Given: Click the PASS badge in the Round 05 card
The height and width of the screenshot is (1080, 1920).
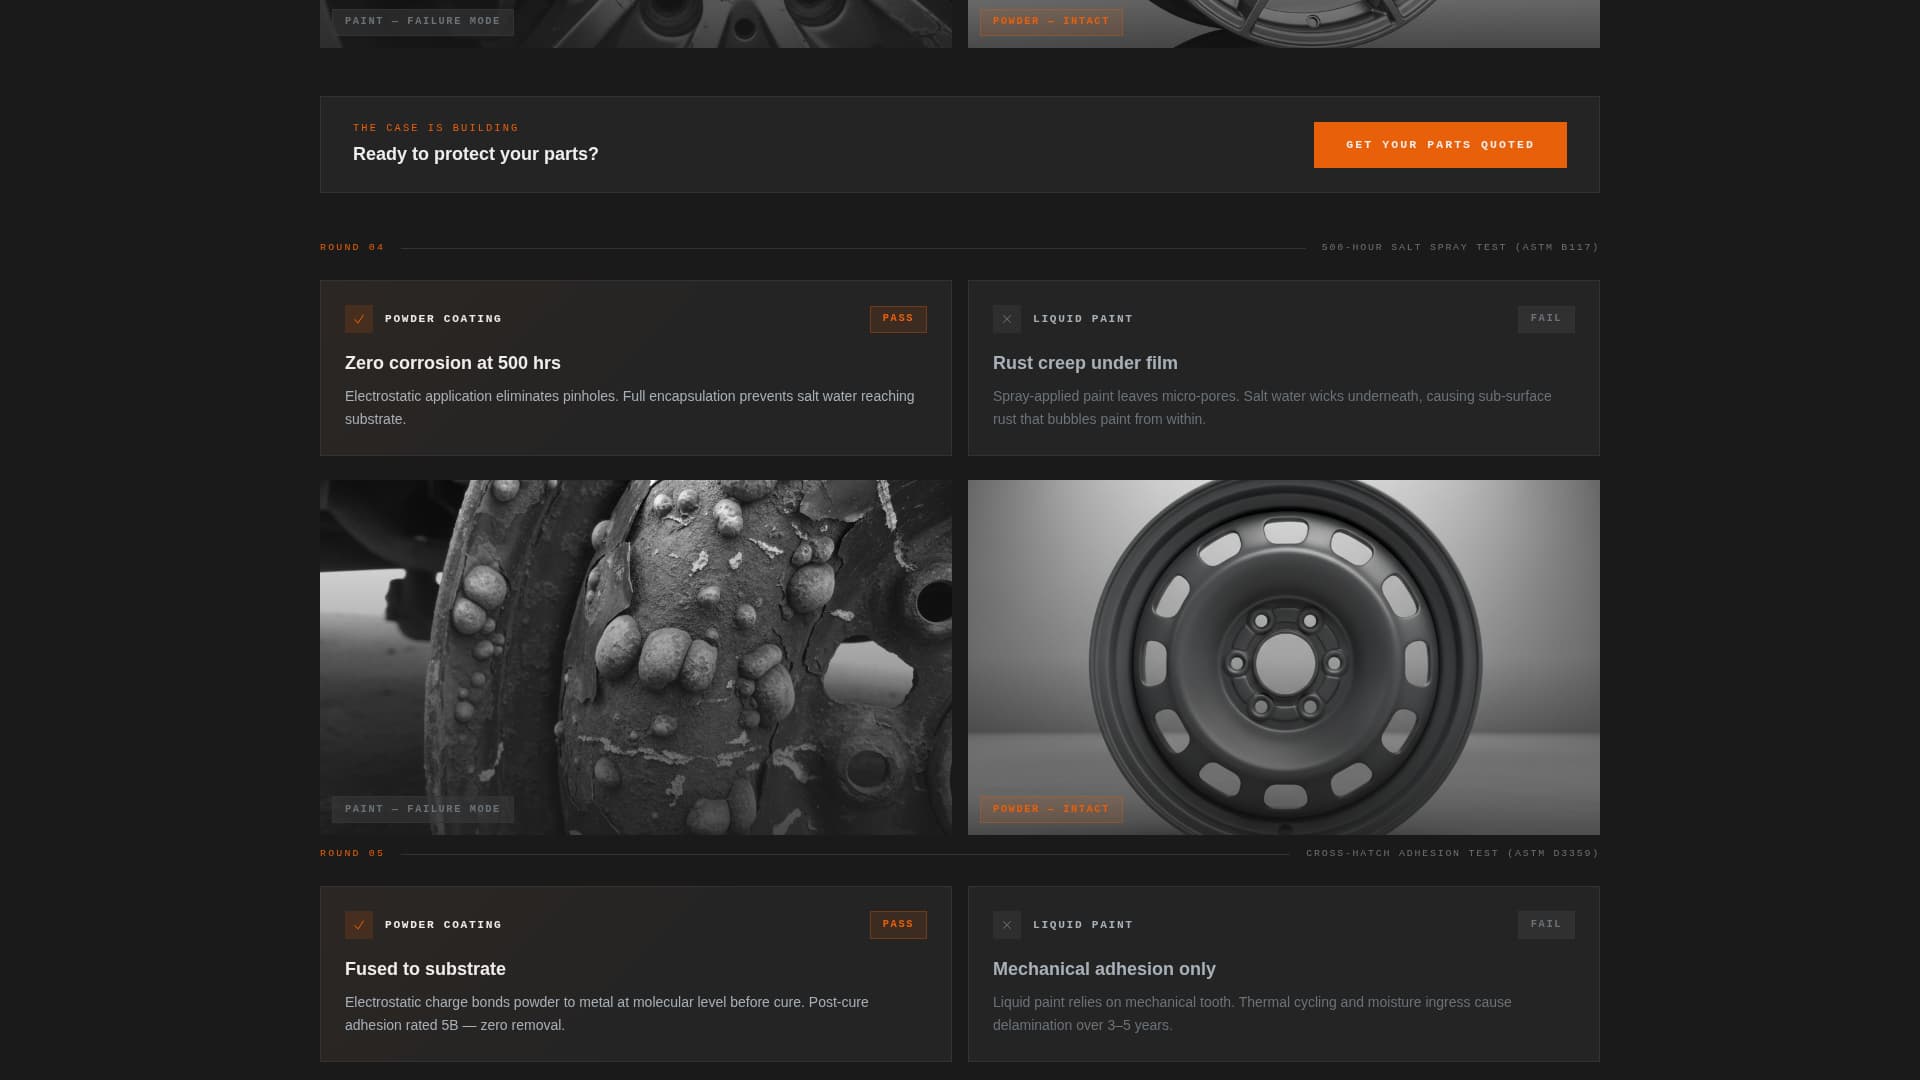Looking at the screenshot, I should (x=897, y=925).
